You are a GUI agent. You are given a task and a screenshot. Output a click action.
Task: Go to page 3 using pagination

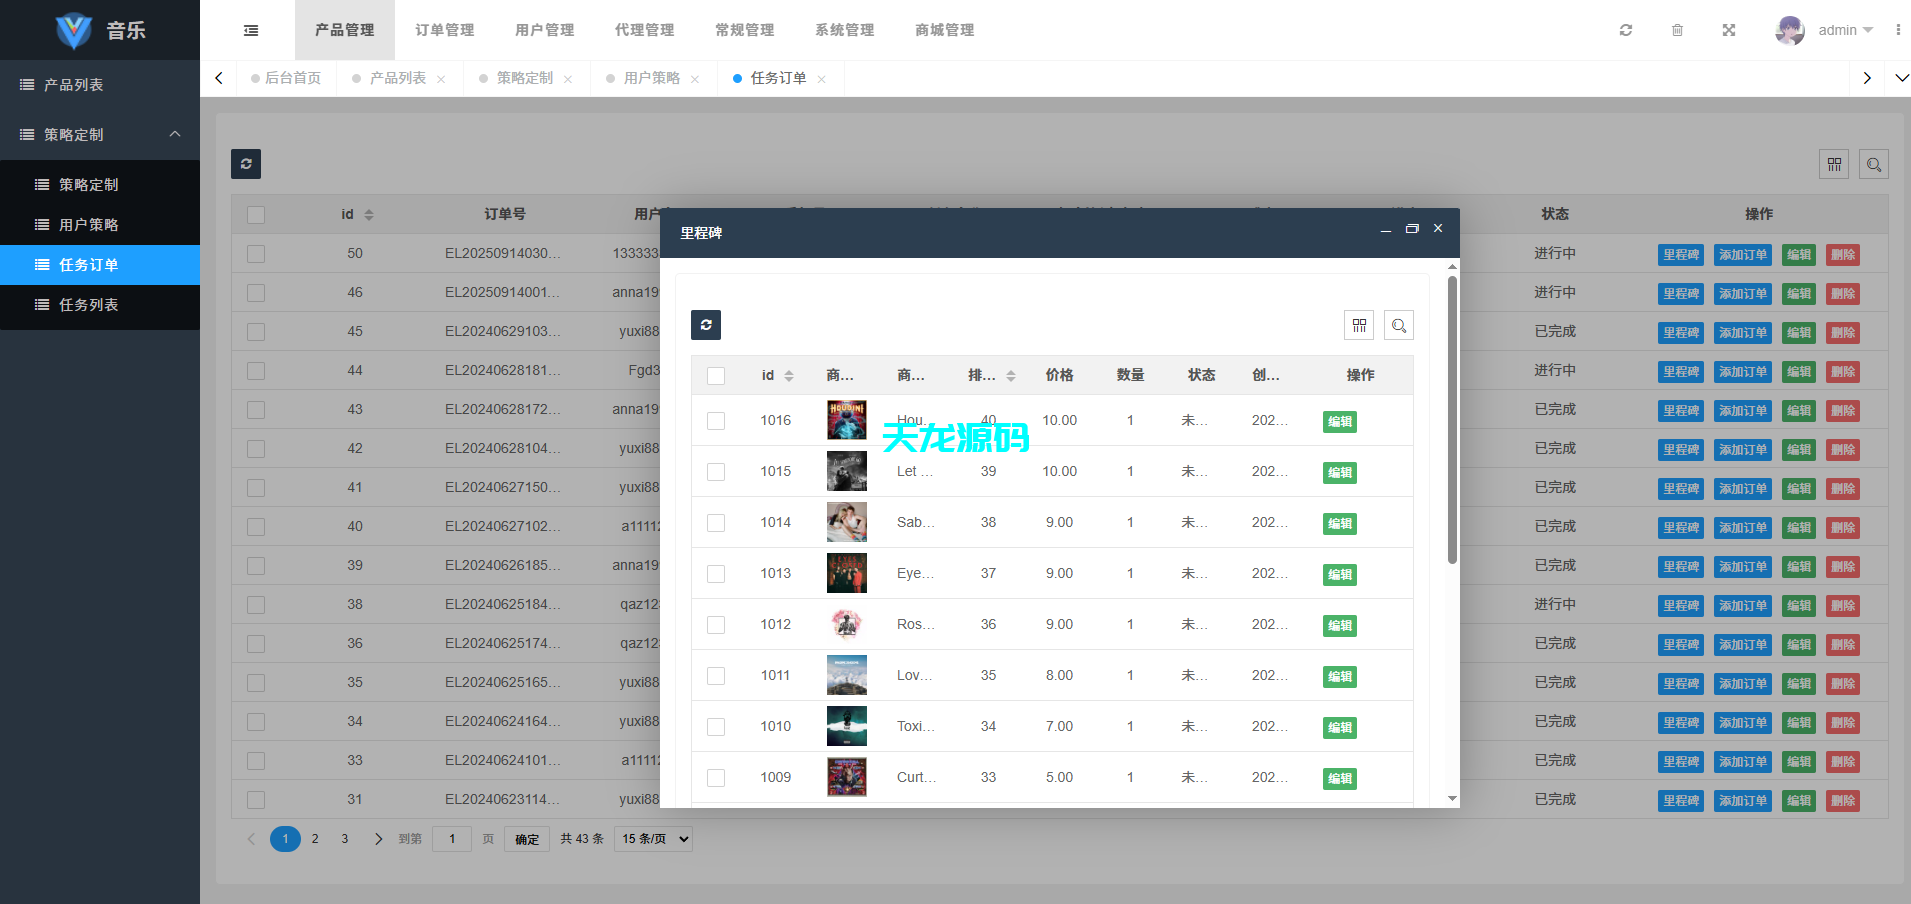(344, 839)
